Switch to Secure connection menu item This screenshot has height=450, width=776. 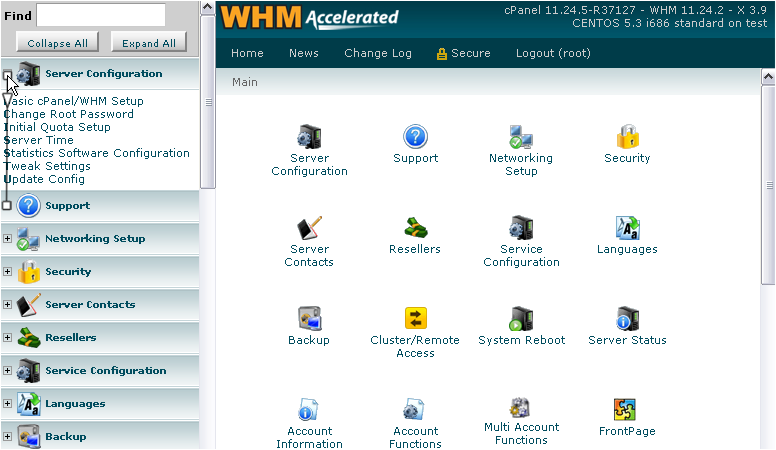pyautogui.click(x=464, y=53)
